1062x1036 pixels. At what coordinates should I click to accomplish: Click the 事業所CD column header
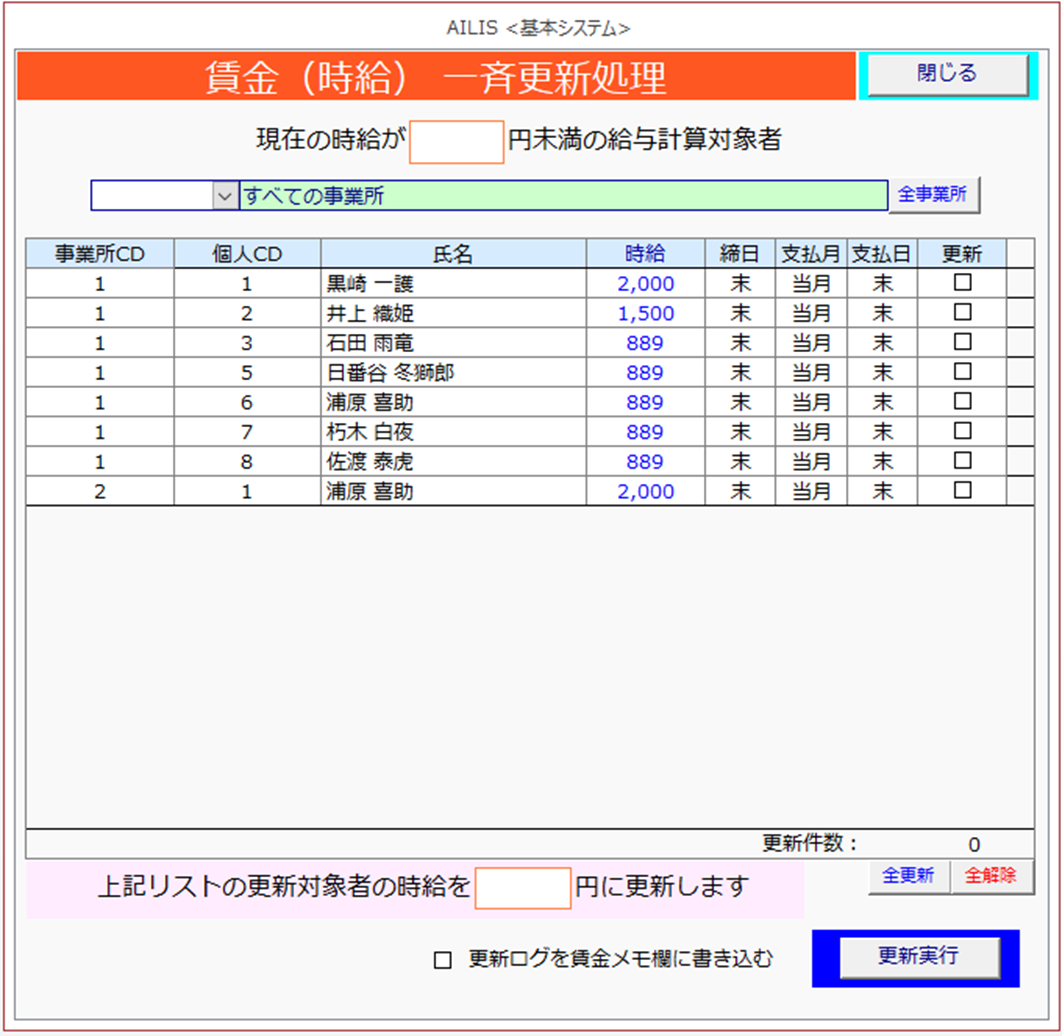[100, 254]
